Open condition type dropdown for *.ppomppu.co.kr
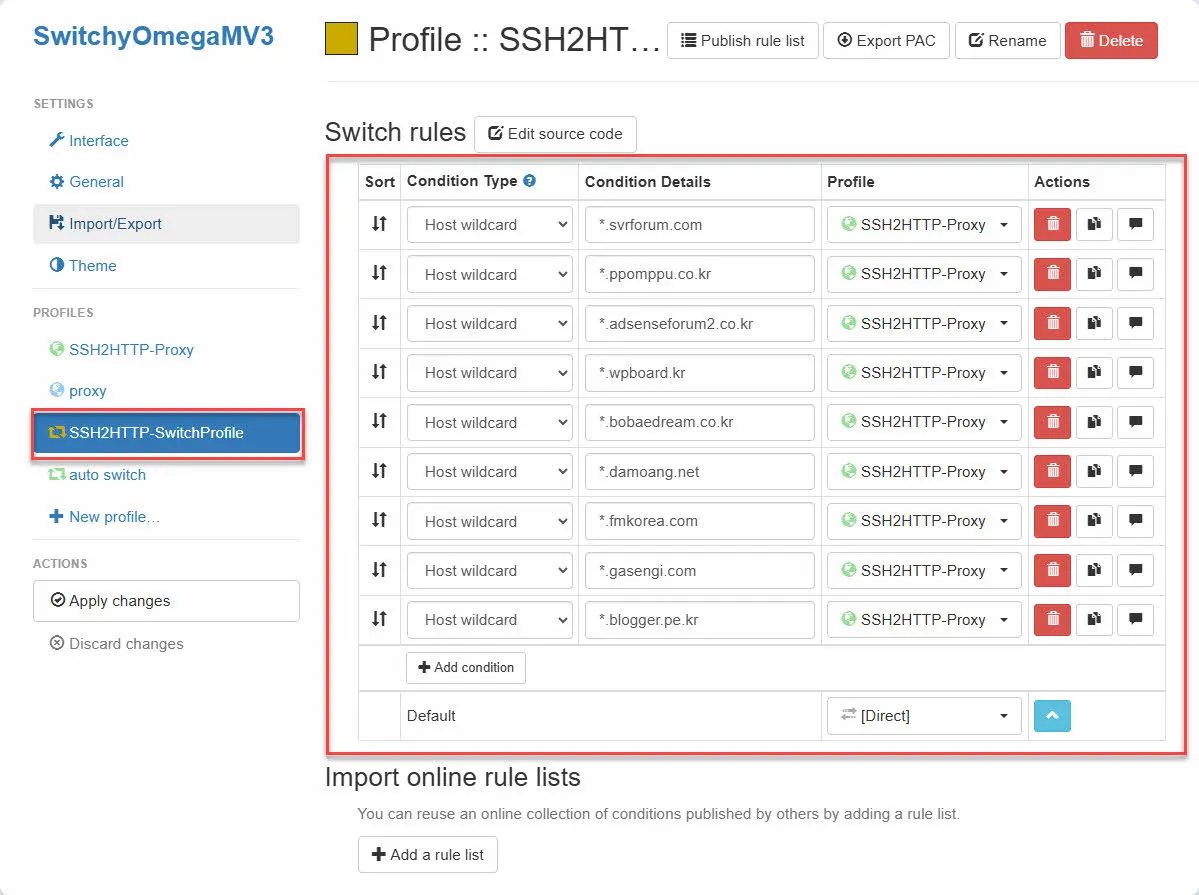 click(x=489, y=274)
